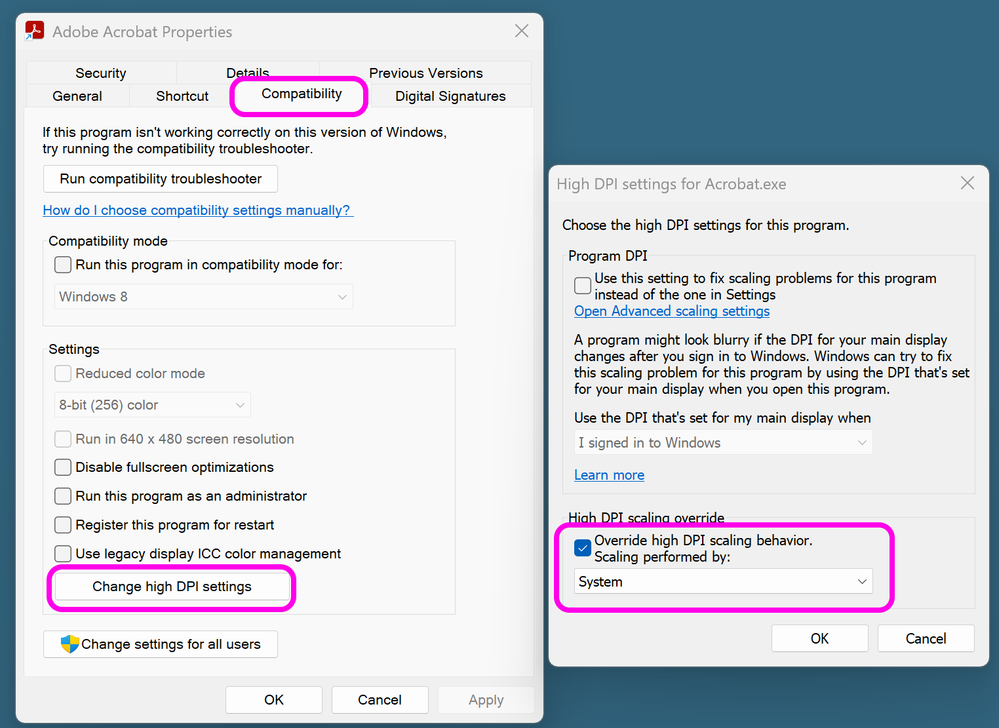
Task: Toggle Reduced color mode checkbox
Action: [63, 373]
